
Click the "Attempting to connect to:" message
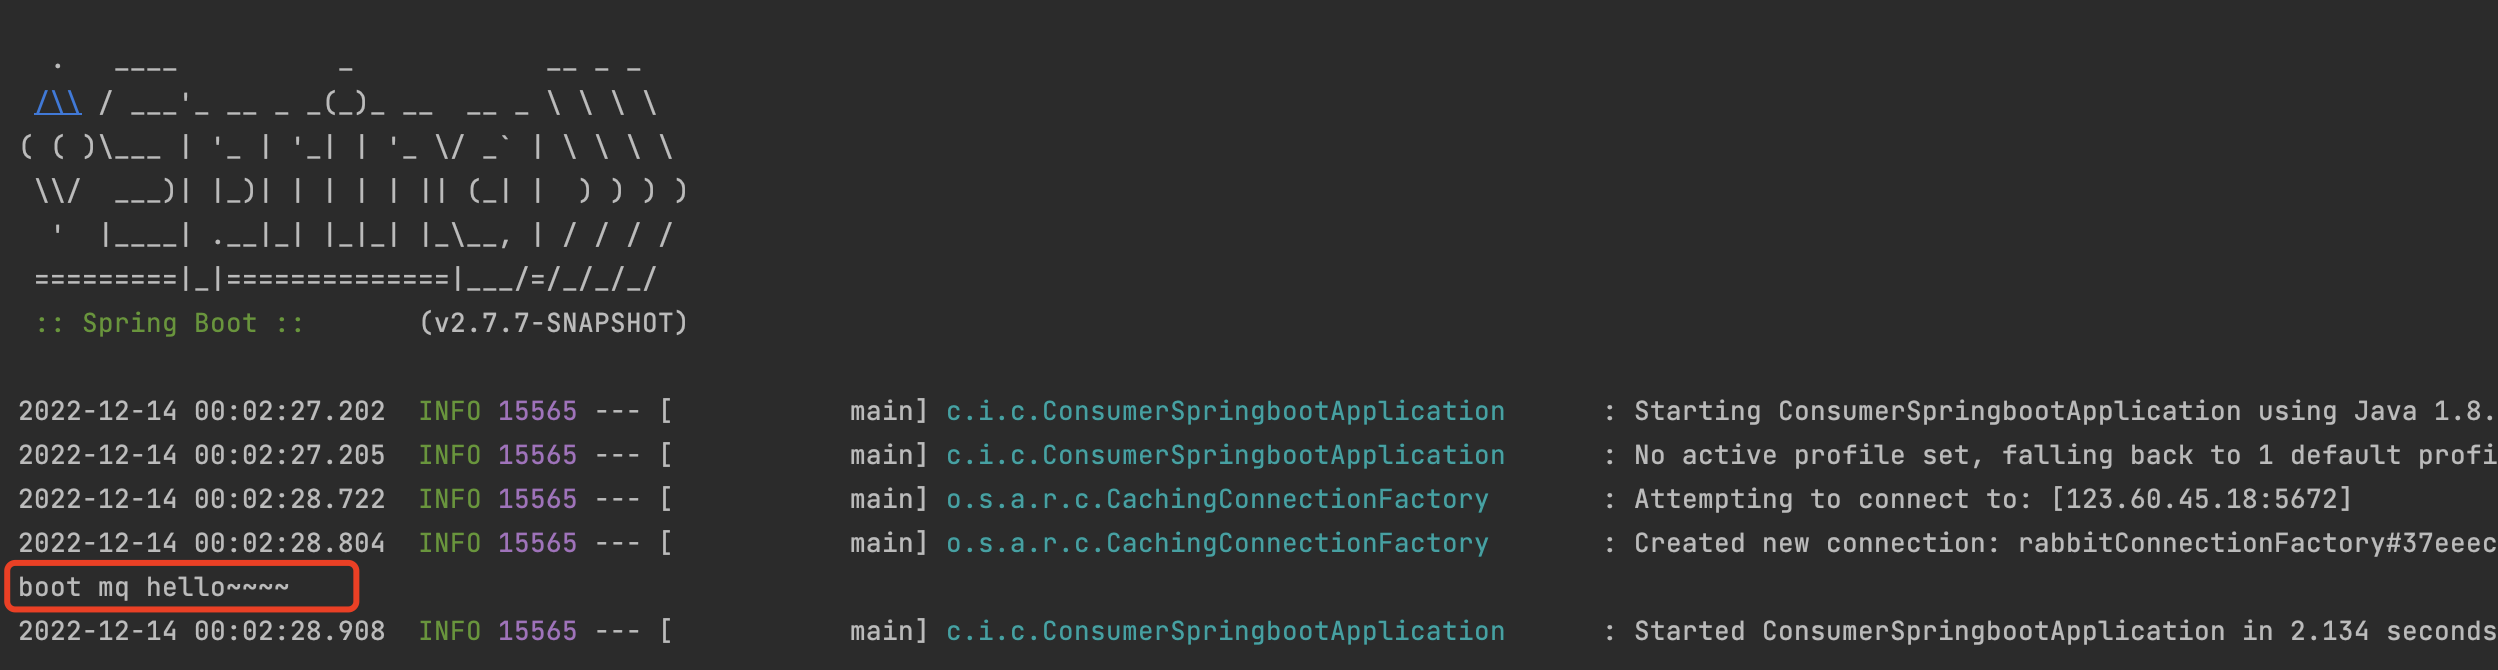[x=1832, y=499]
